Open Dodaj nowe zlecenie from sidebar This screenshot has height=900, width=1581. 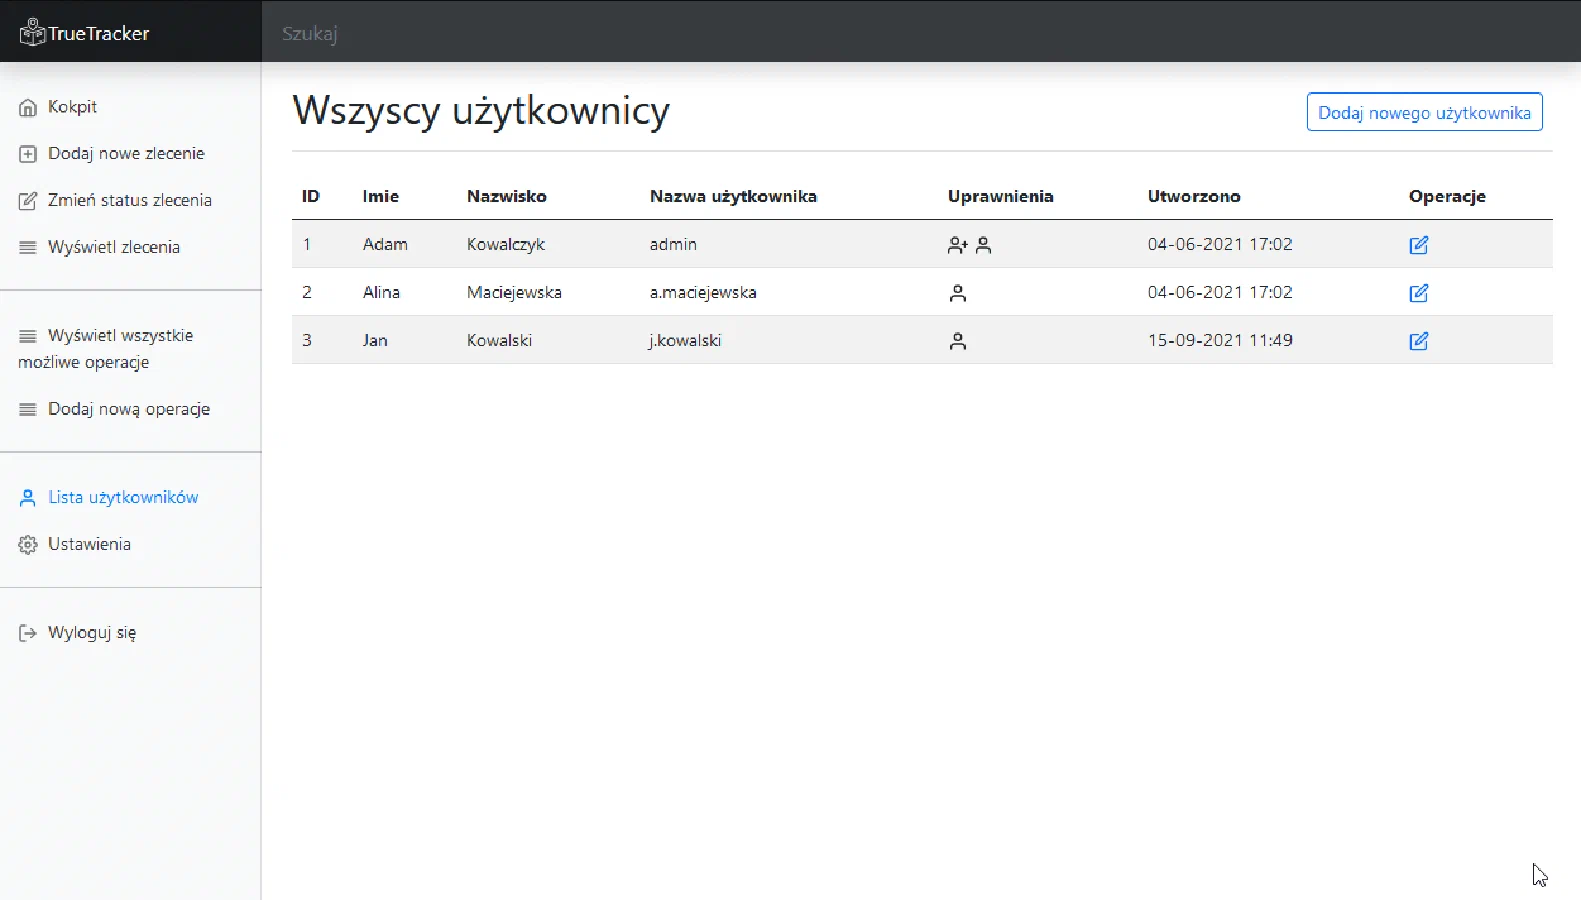tap(126, 154)
